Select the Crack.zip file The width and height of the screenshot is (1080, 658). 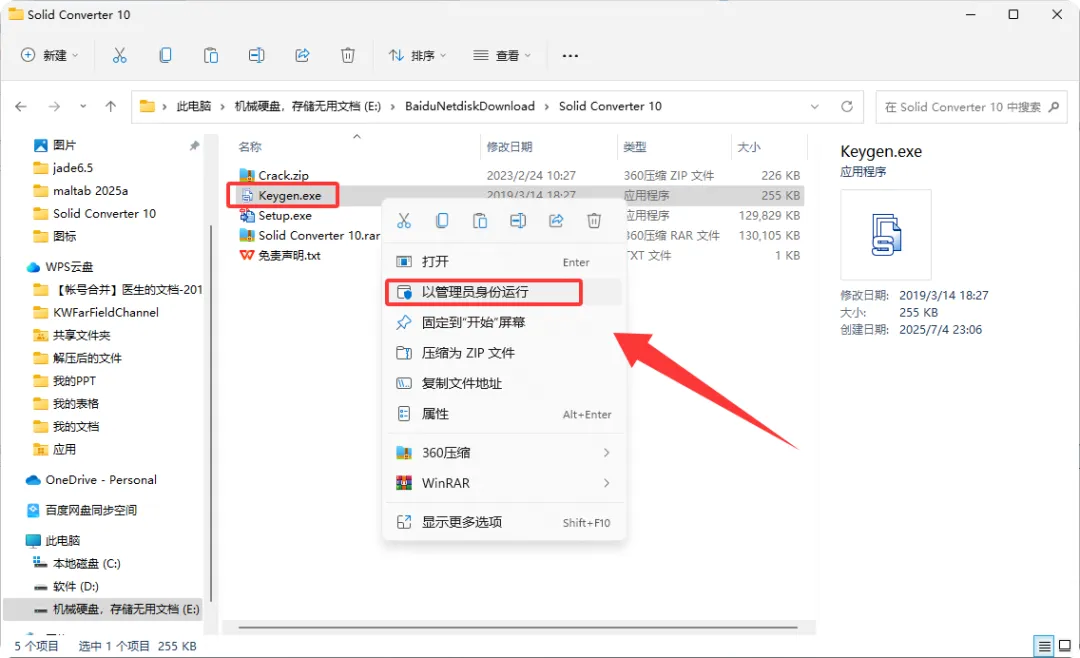(x=283, y=176)
